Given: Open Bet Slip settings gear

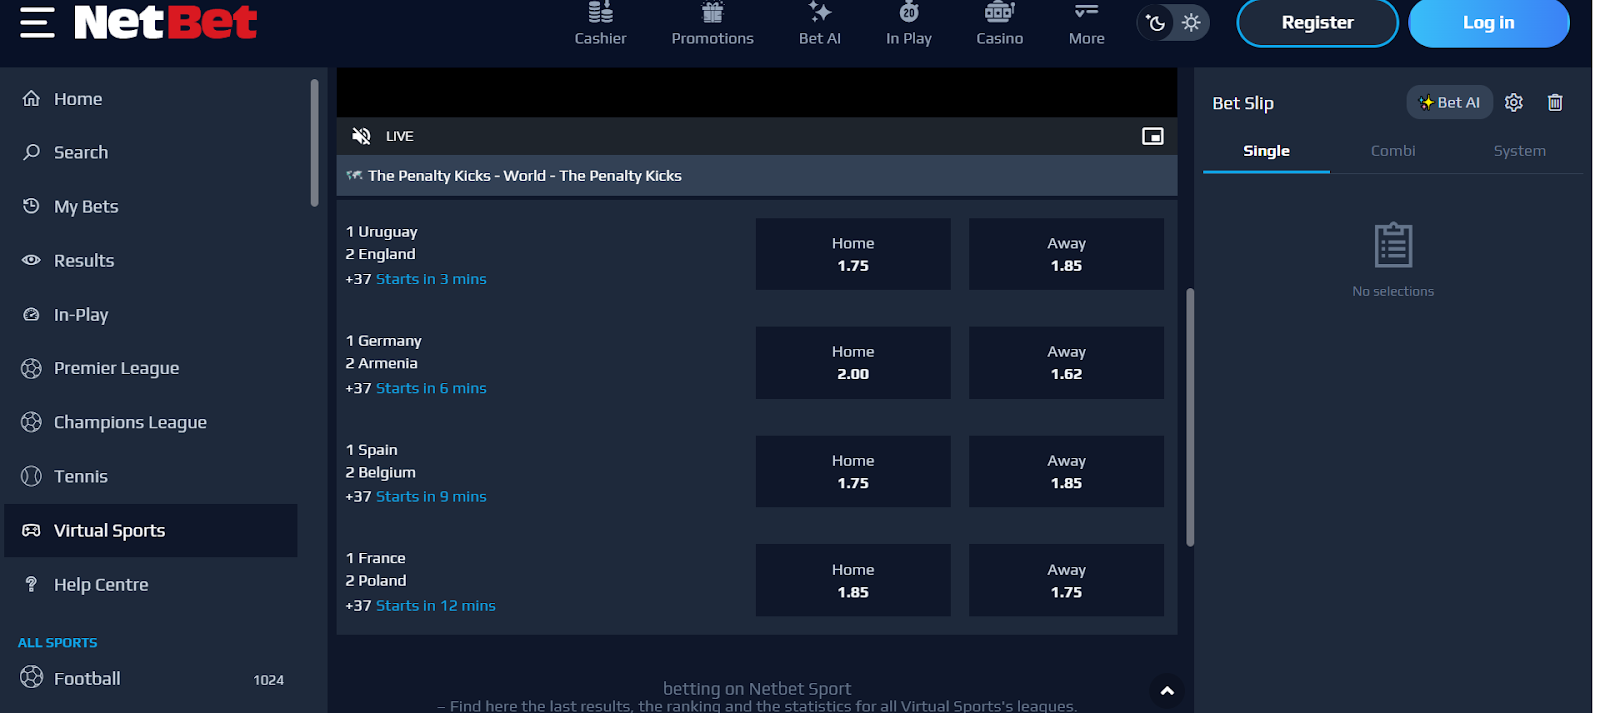Looking at the screenshot, I should tap(1513, 102).
